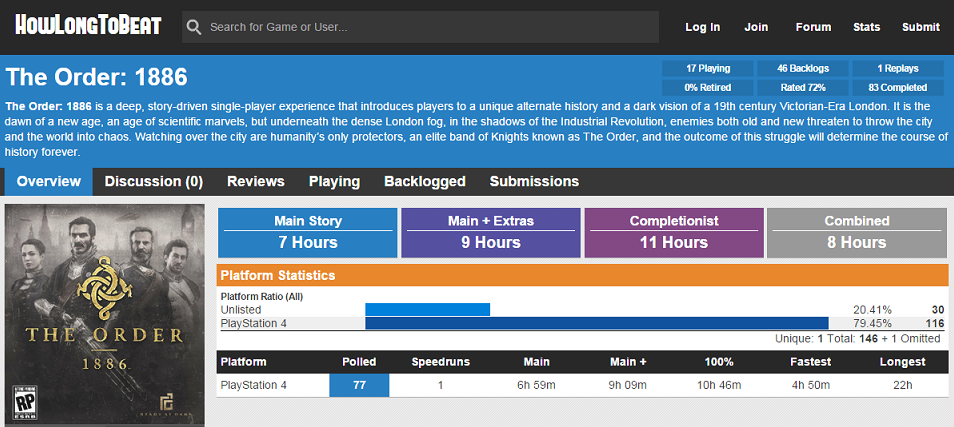Open the Submissions tab
The image size is (954, 427).
pyautogui.click(x=534, y=181)
